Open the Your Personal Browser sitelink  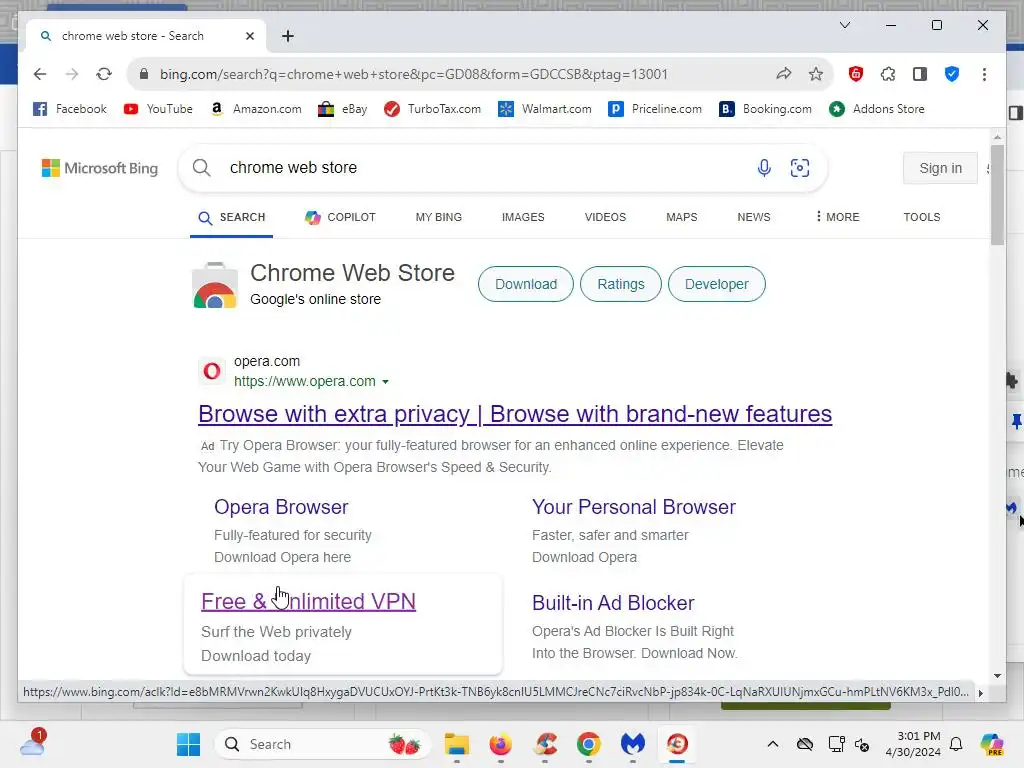(633, 507)
